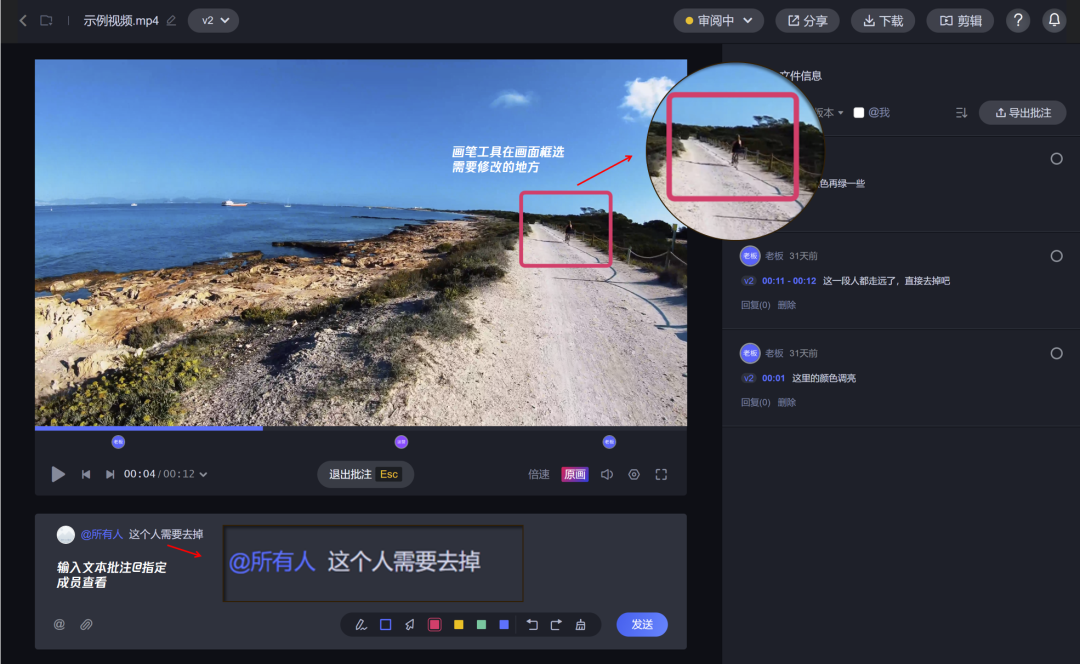Screen dimensions: 1080x664
Task: Expand the 审阅中 status dropdown
Action: pyautogui.click(x=718, y=20)
